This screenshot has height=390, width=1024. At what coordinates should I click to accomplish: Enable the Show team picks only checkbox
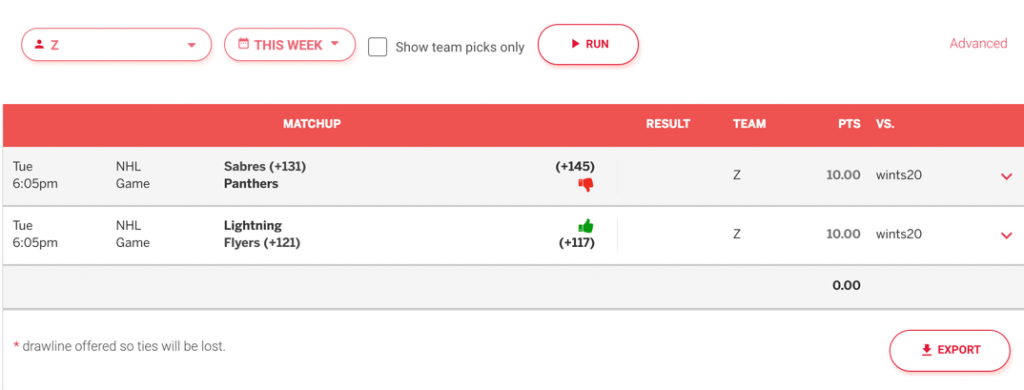pos(377,47)
